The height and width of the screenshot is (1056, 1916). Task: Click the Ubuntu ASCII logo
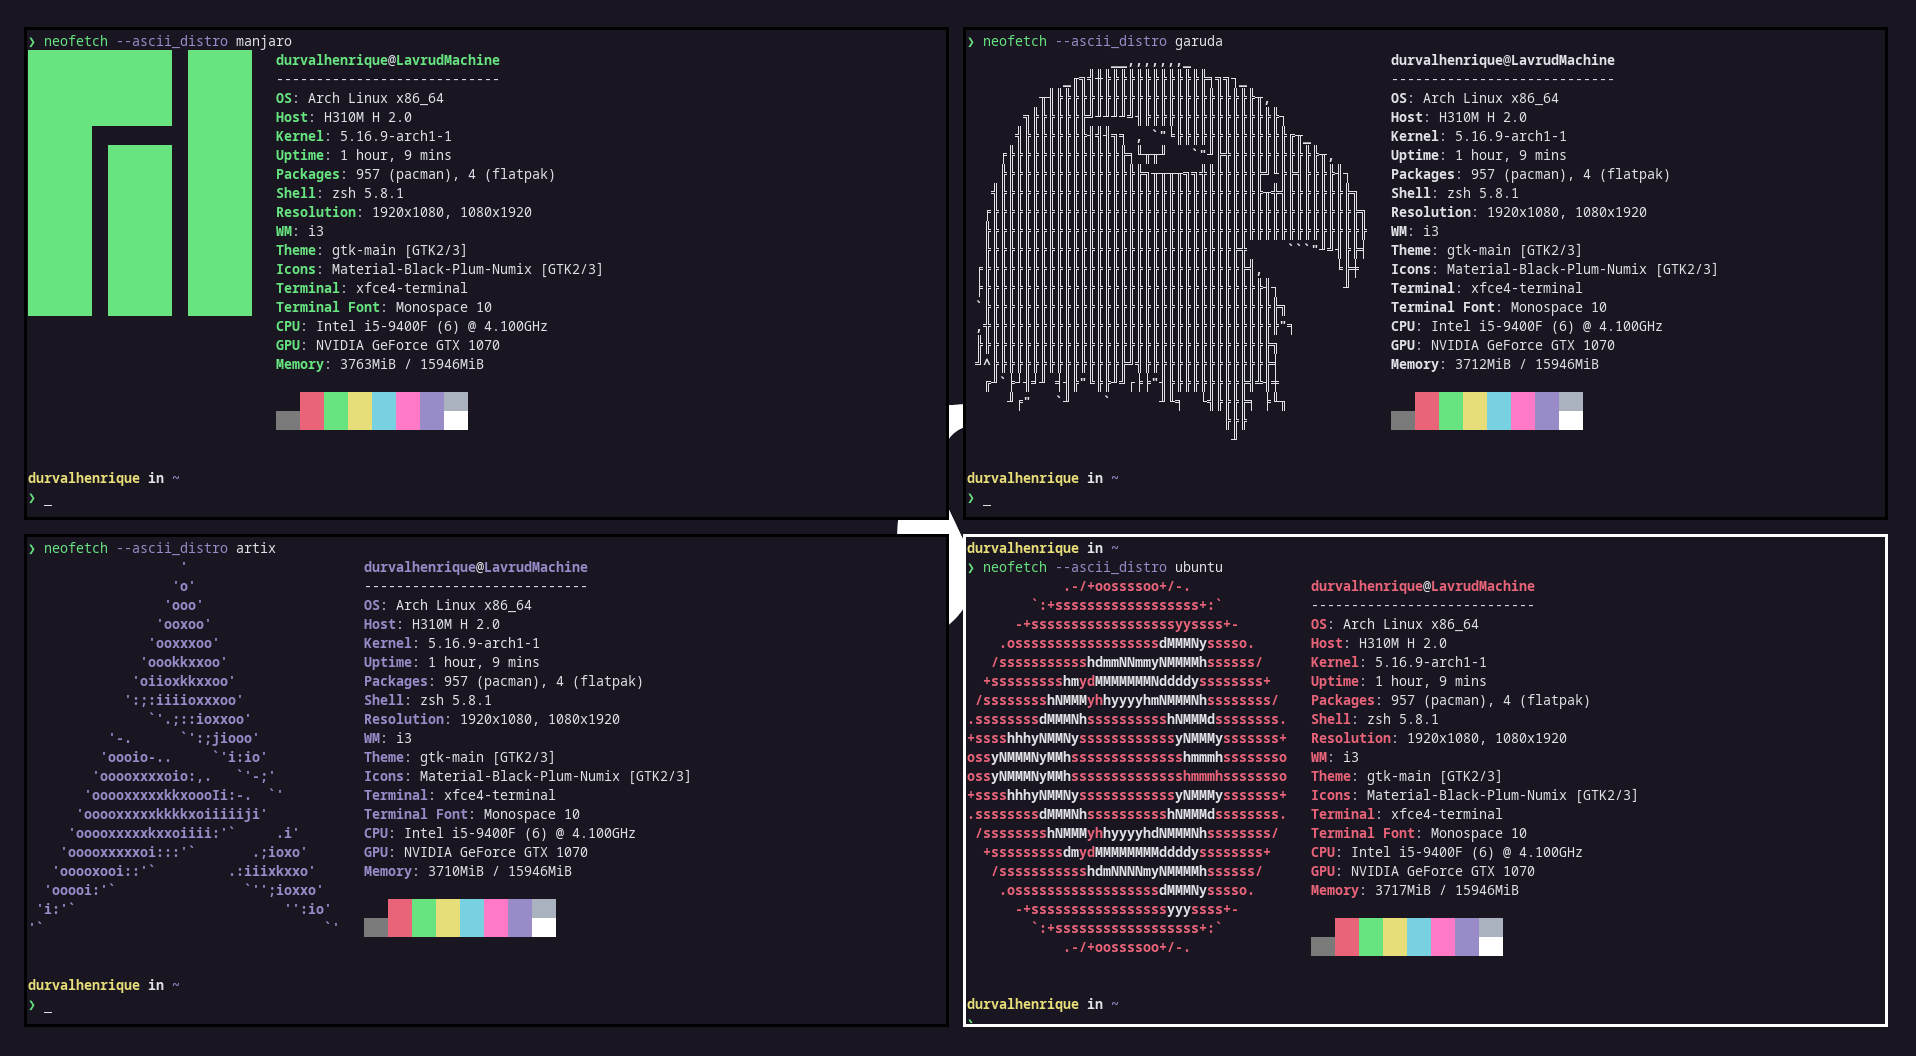pyautogui.click(x=1127, y=766)
